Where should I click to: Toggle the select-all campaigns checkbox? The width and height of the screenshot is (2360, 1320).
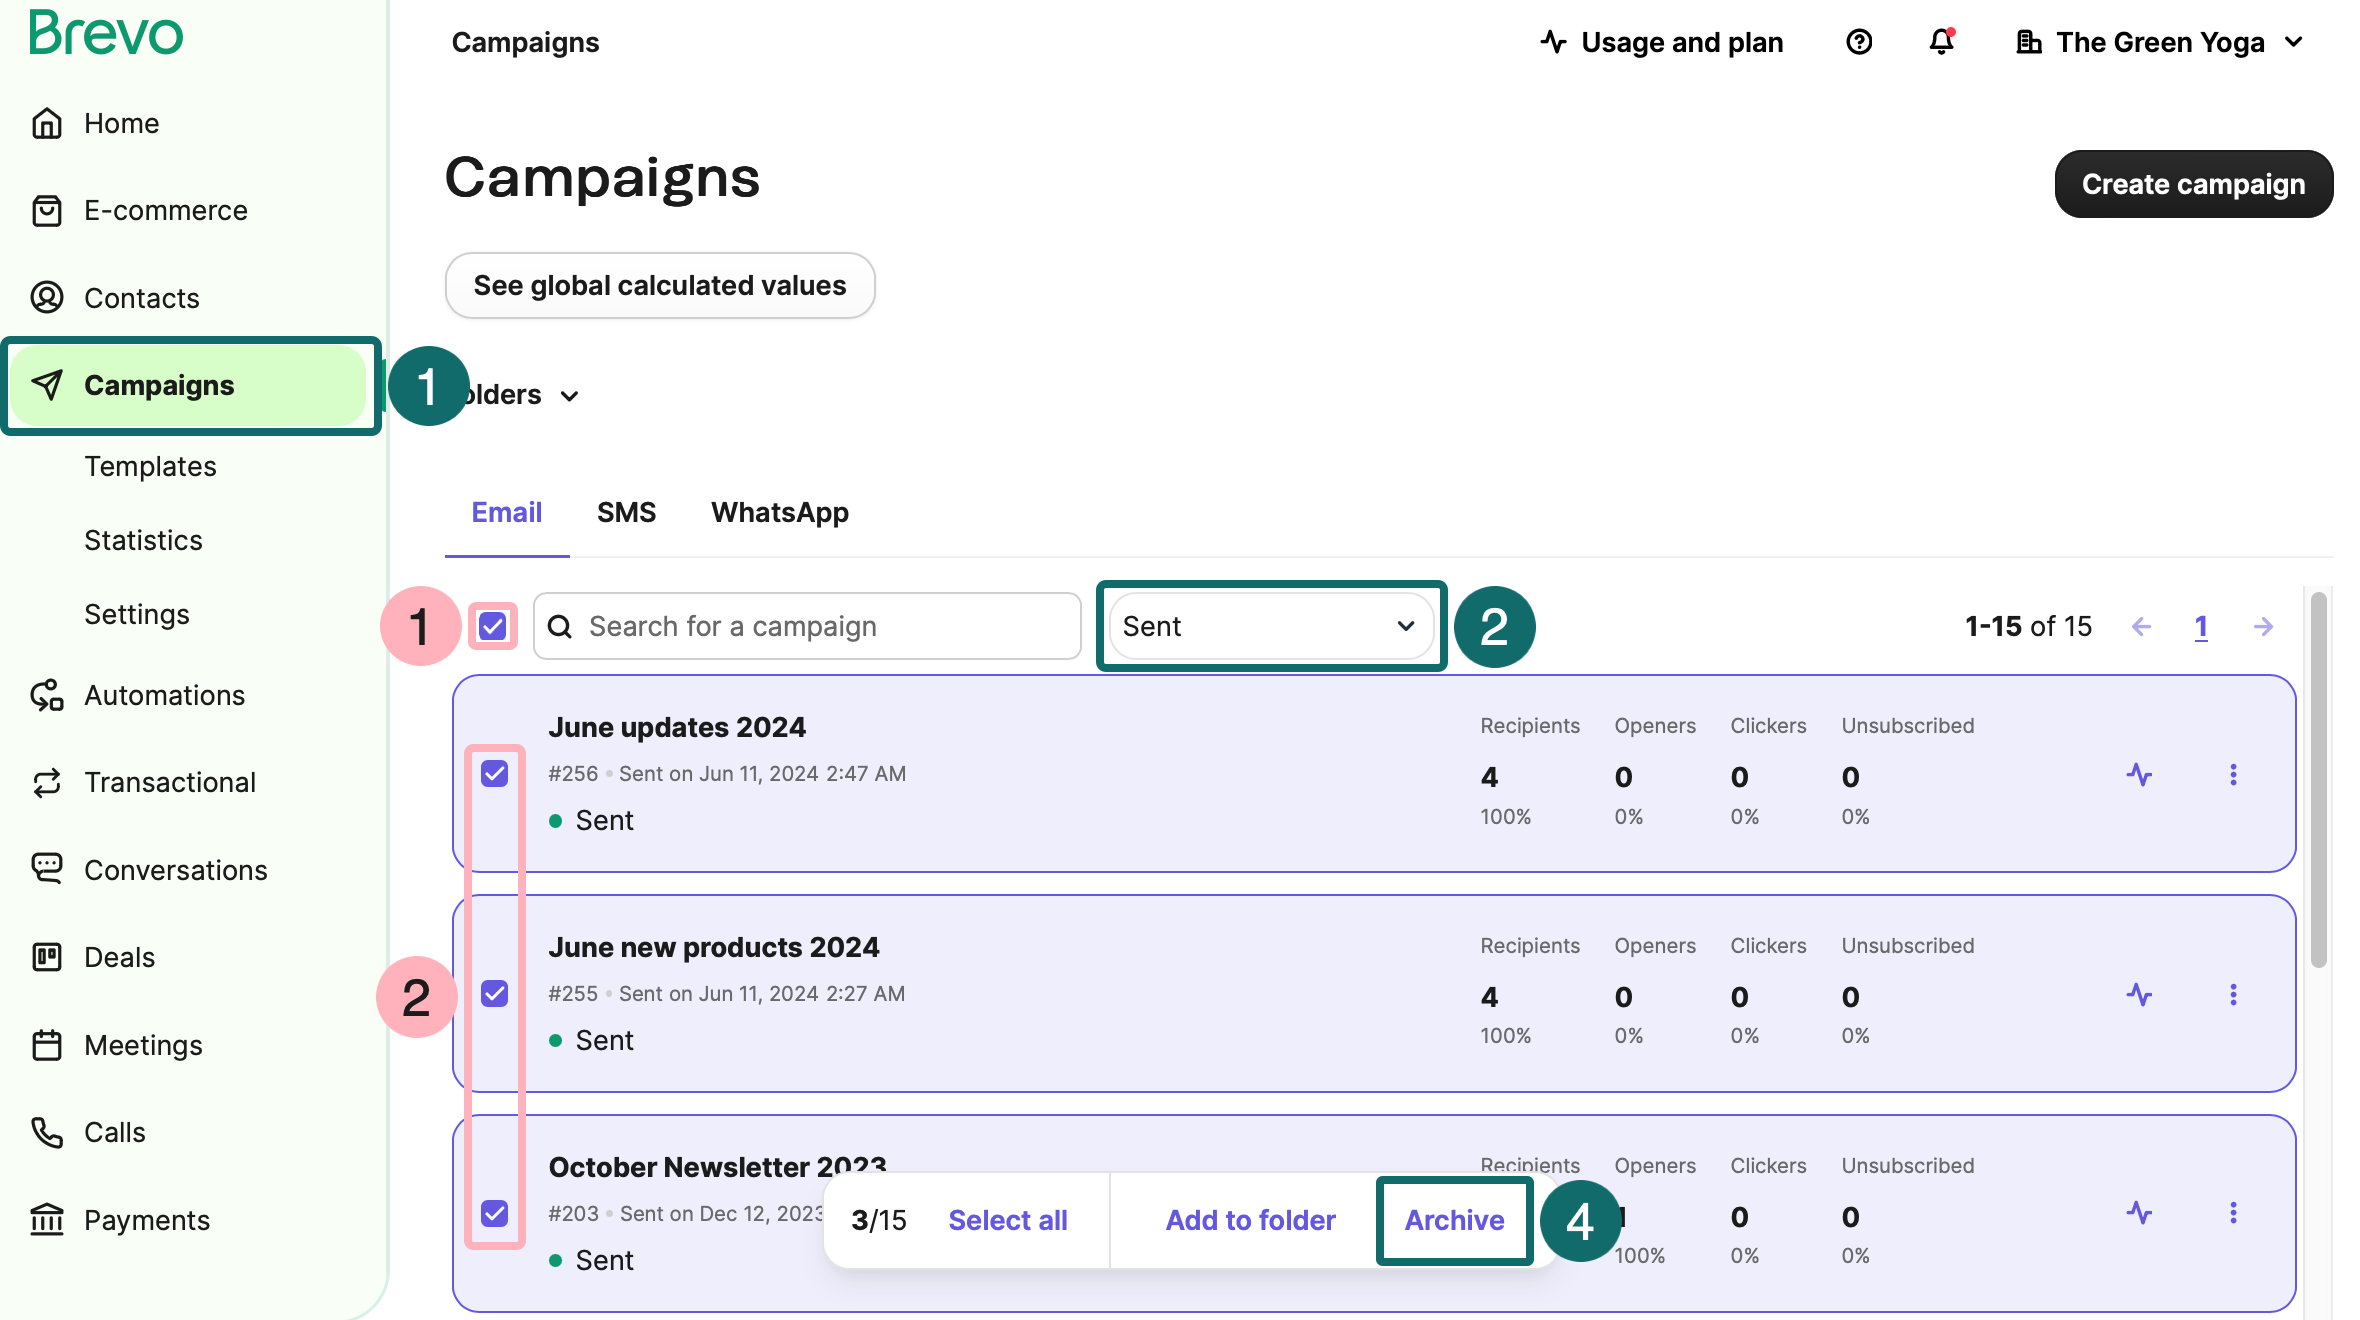(x=493, y=627)
